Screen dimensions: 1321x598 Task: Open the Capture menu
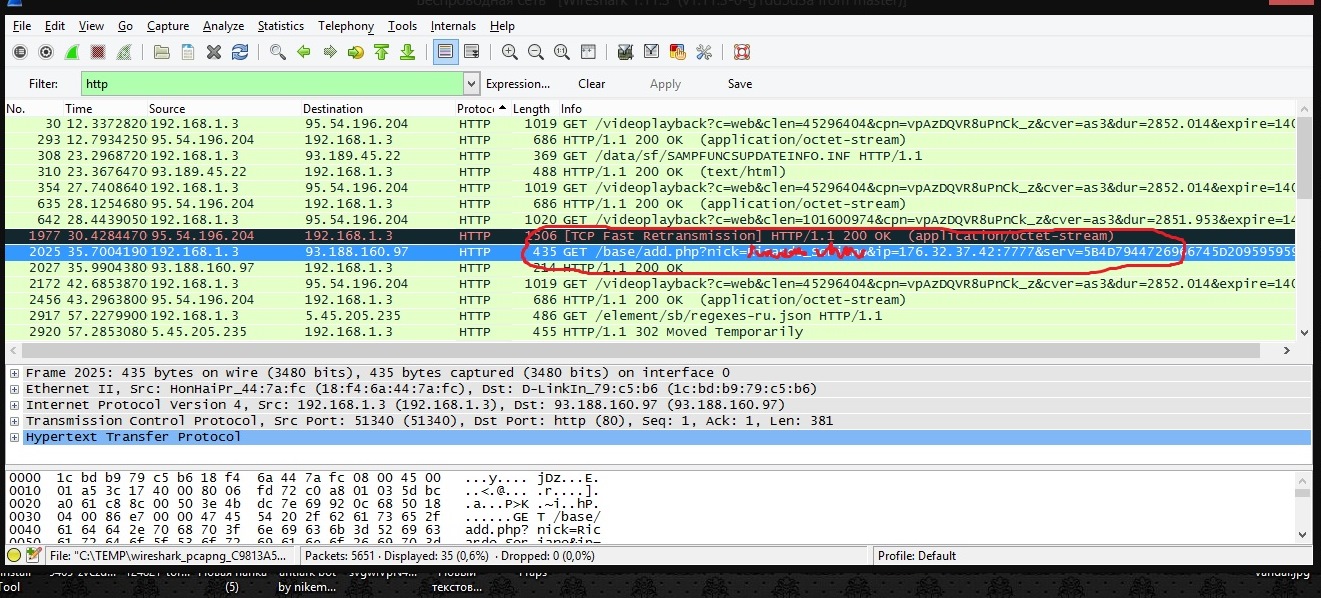coord(168,26)
